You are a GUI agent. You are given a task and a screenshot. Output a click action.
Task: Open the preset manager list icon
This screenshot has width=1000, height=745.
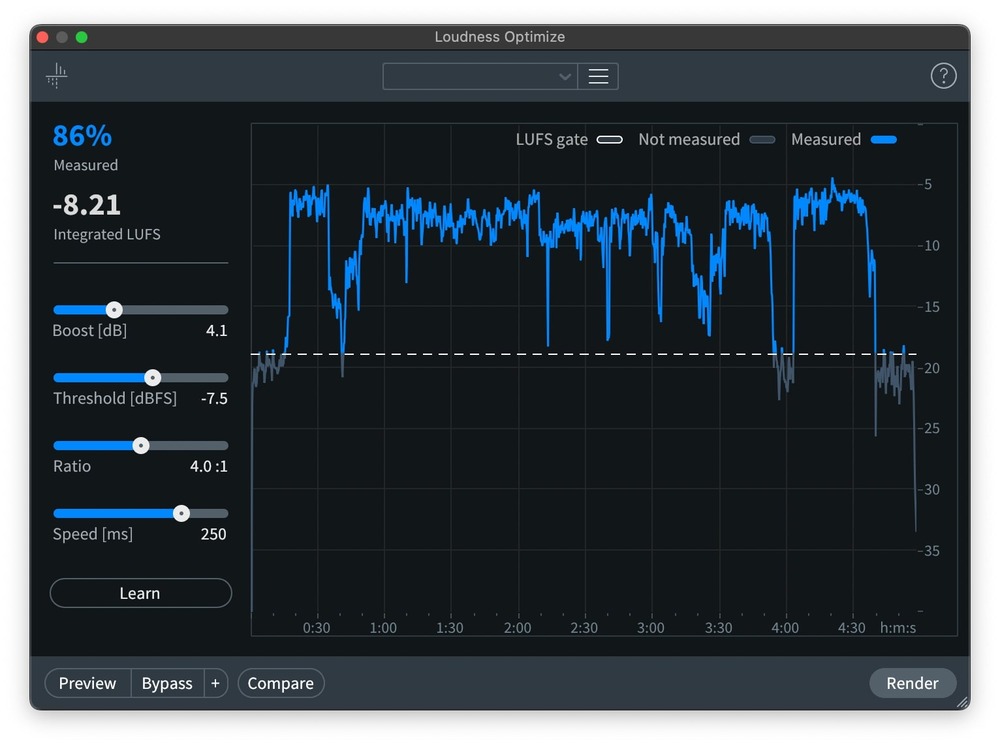598,76
